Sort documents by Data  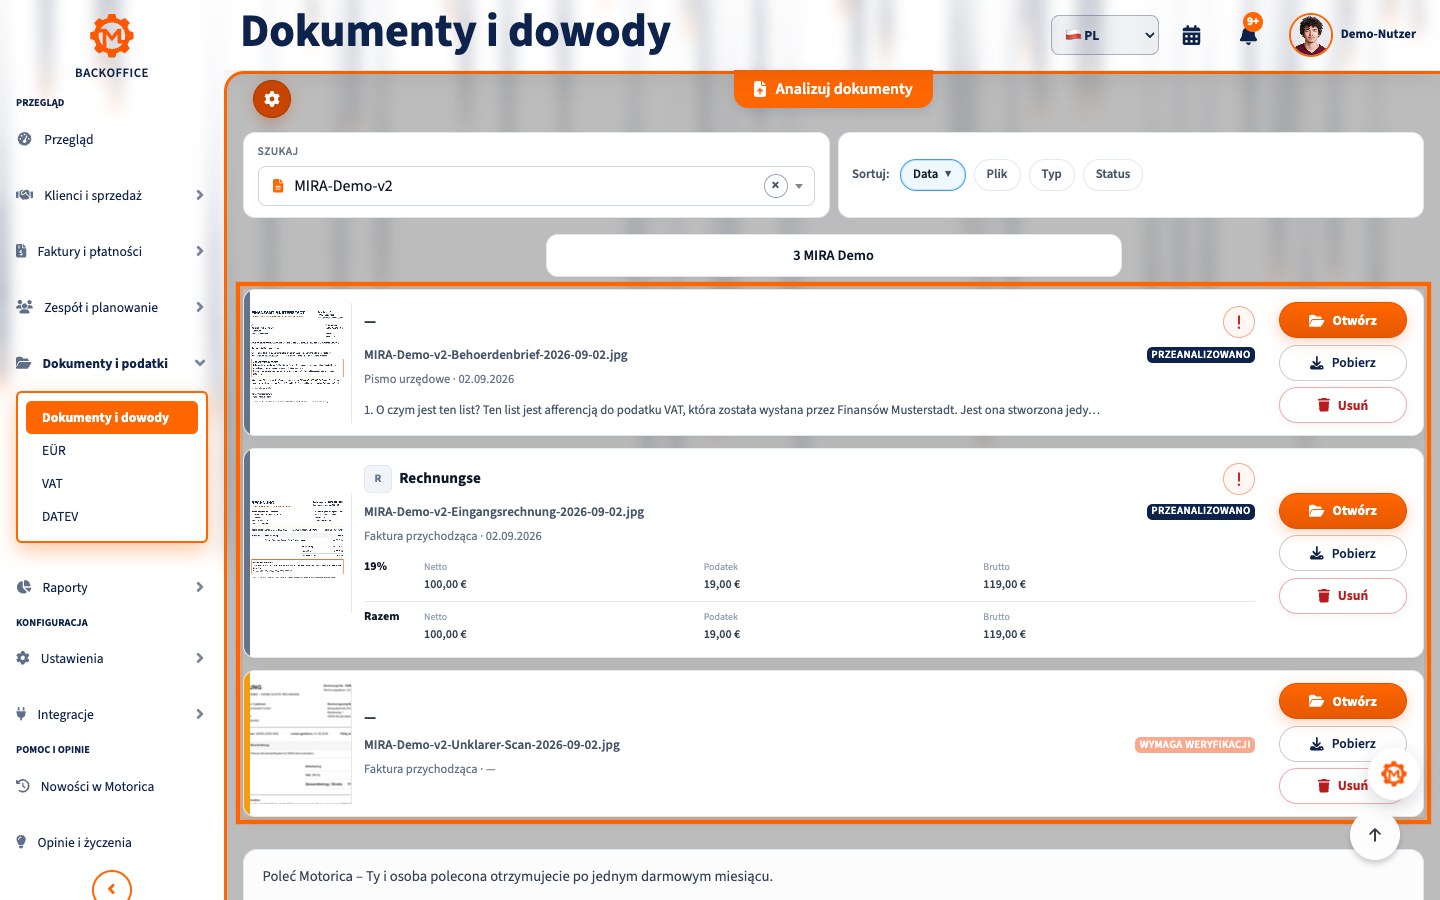pyautogui.click(x=933, y=175)
